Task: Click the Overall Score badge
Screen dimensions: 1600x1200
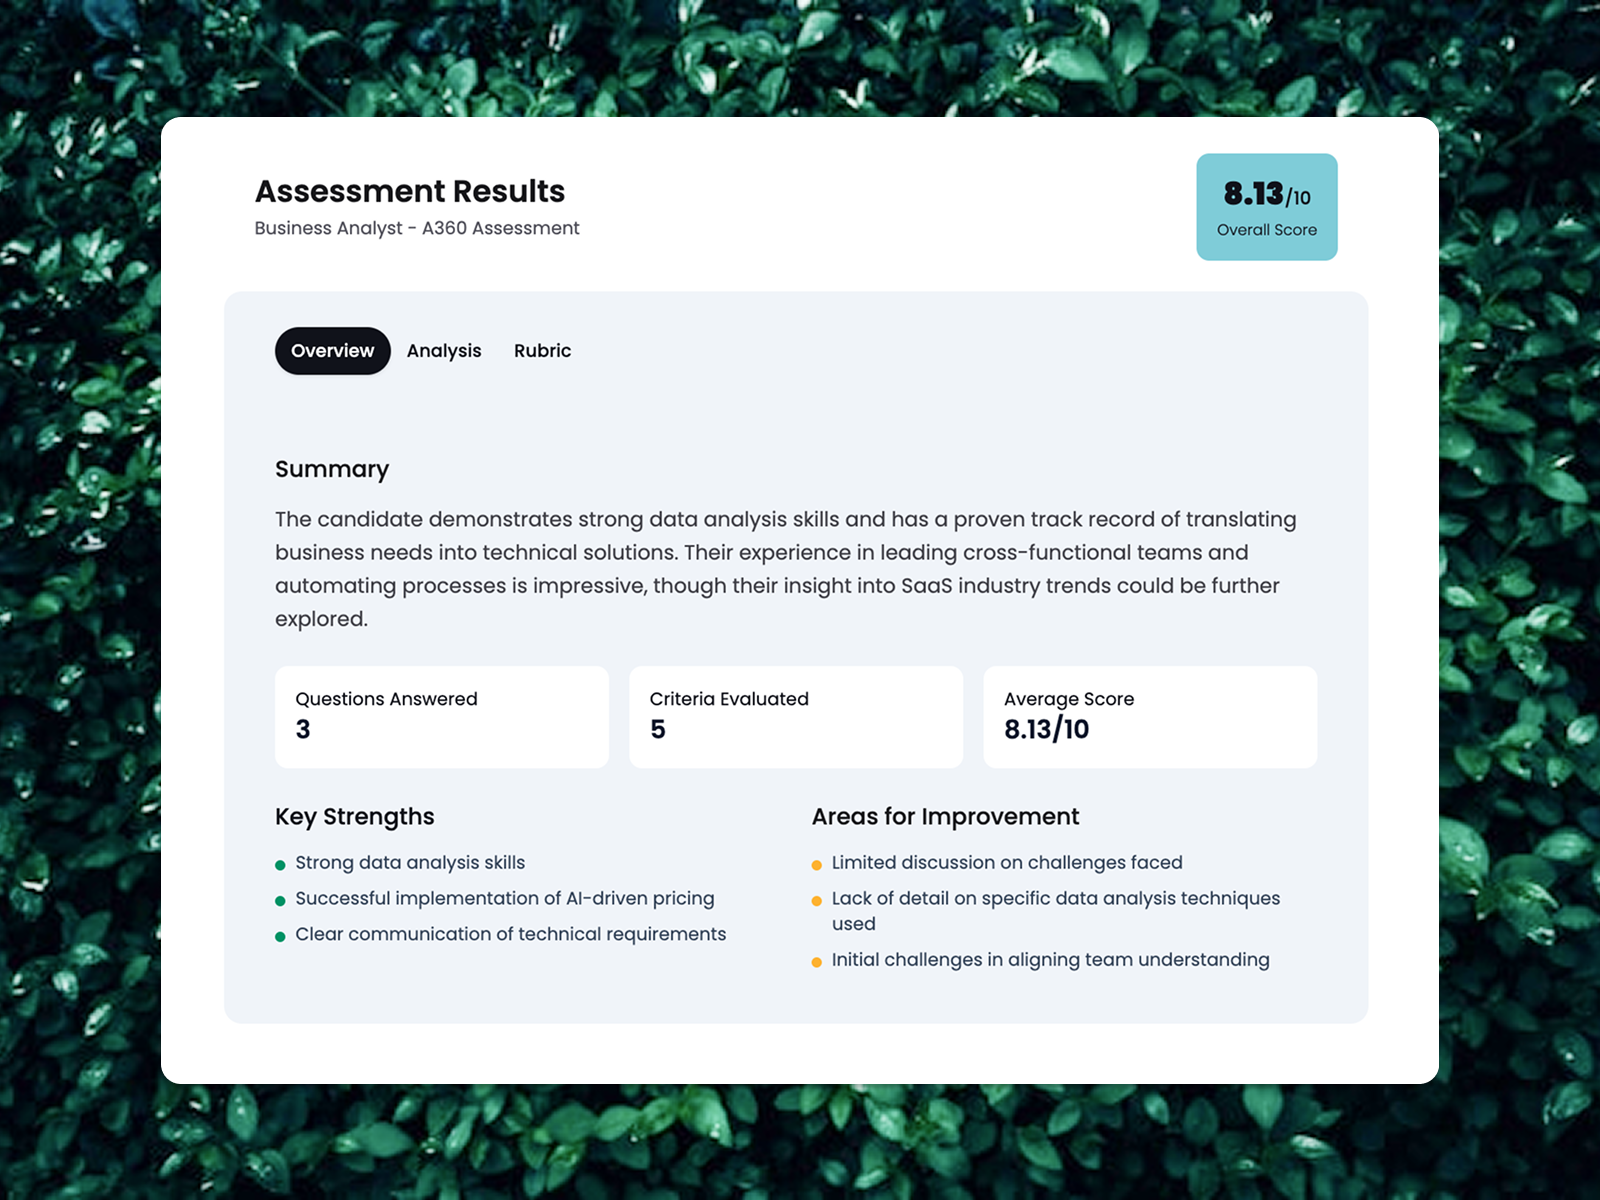Action: click(x=1266, y=207)
